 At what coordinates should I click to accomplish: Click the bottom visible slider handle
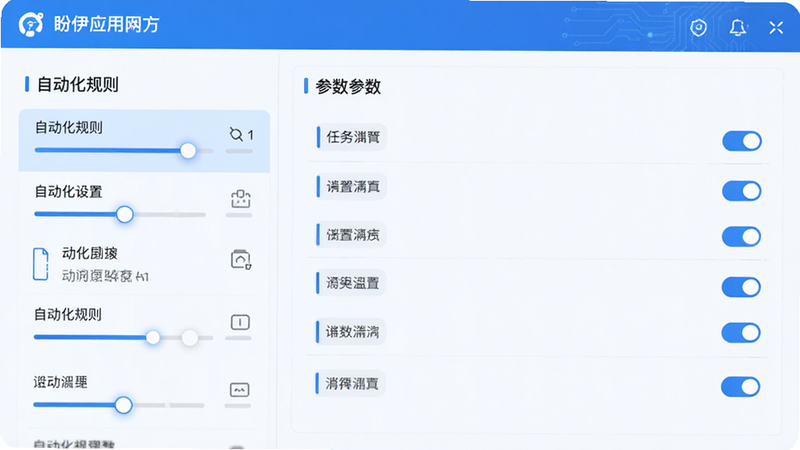point(123,405)
